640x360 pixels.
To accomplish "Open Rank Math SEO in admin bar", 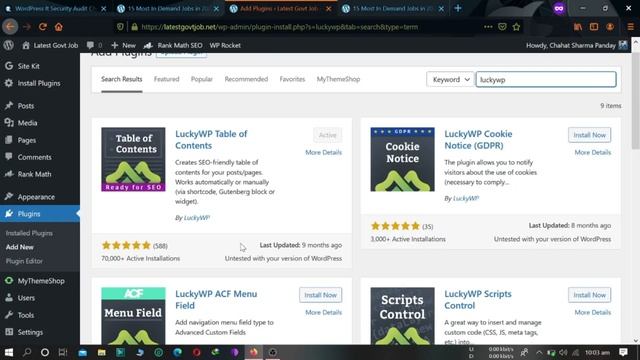I will pyautogui.click(x=173, y=45).
